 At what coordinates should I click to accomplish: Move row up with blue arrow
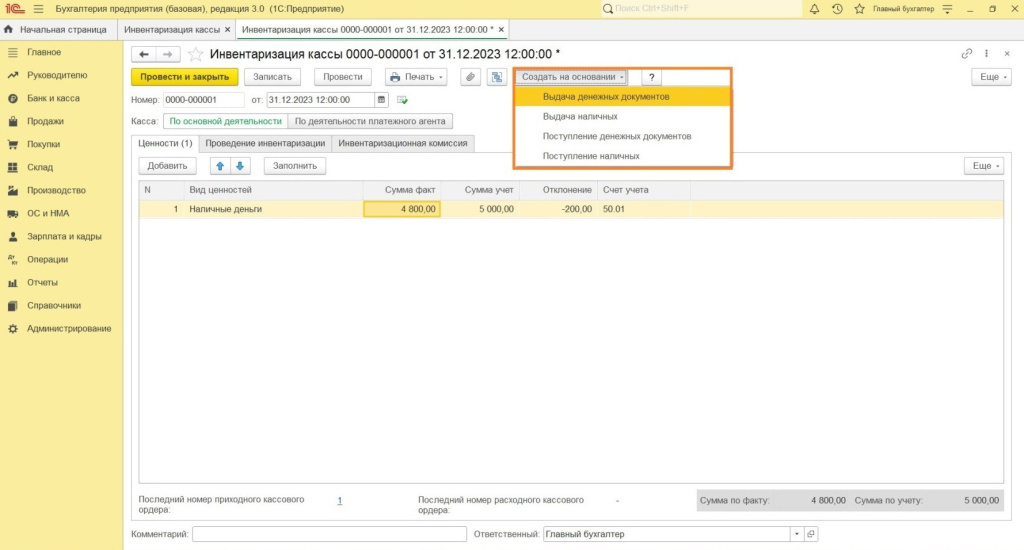click(220, 166)
